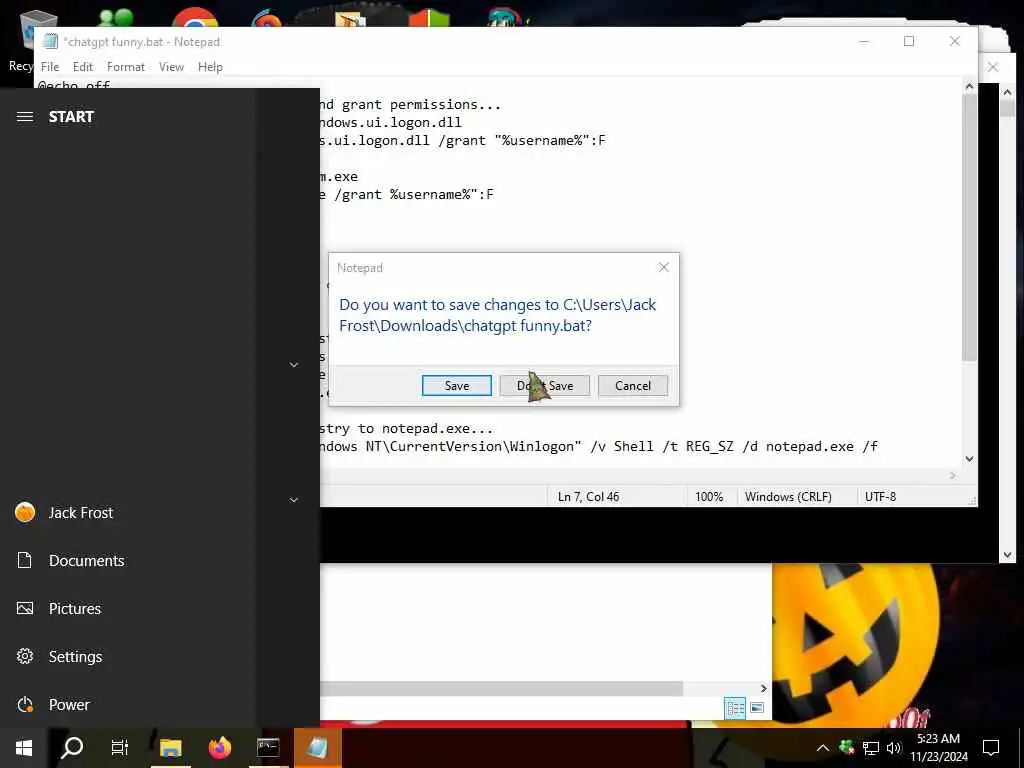
Task: Open Pictures from Start menu
Action: [127, 609]
